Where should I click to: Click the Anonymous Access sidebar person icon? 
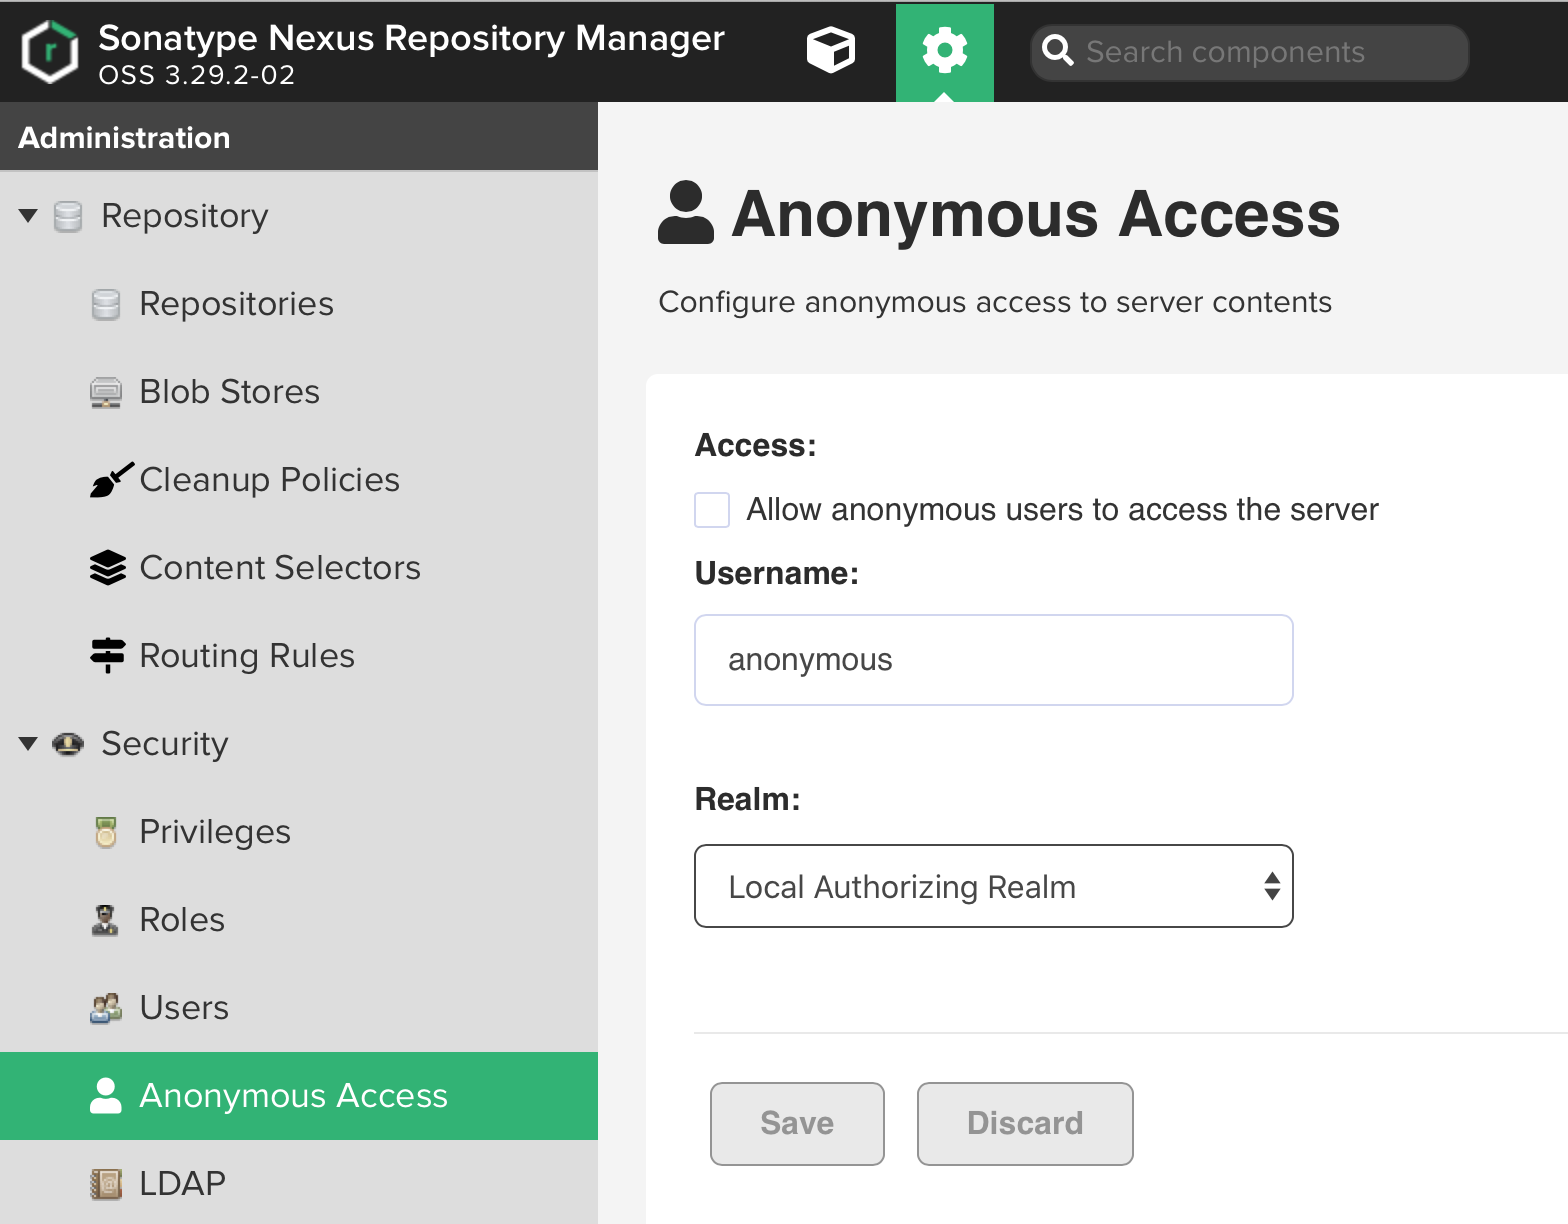click(105, 1096)
